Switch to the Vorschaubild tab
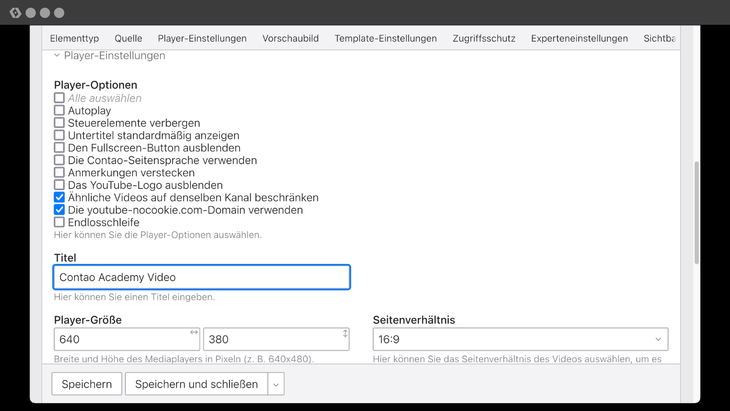 290,39
